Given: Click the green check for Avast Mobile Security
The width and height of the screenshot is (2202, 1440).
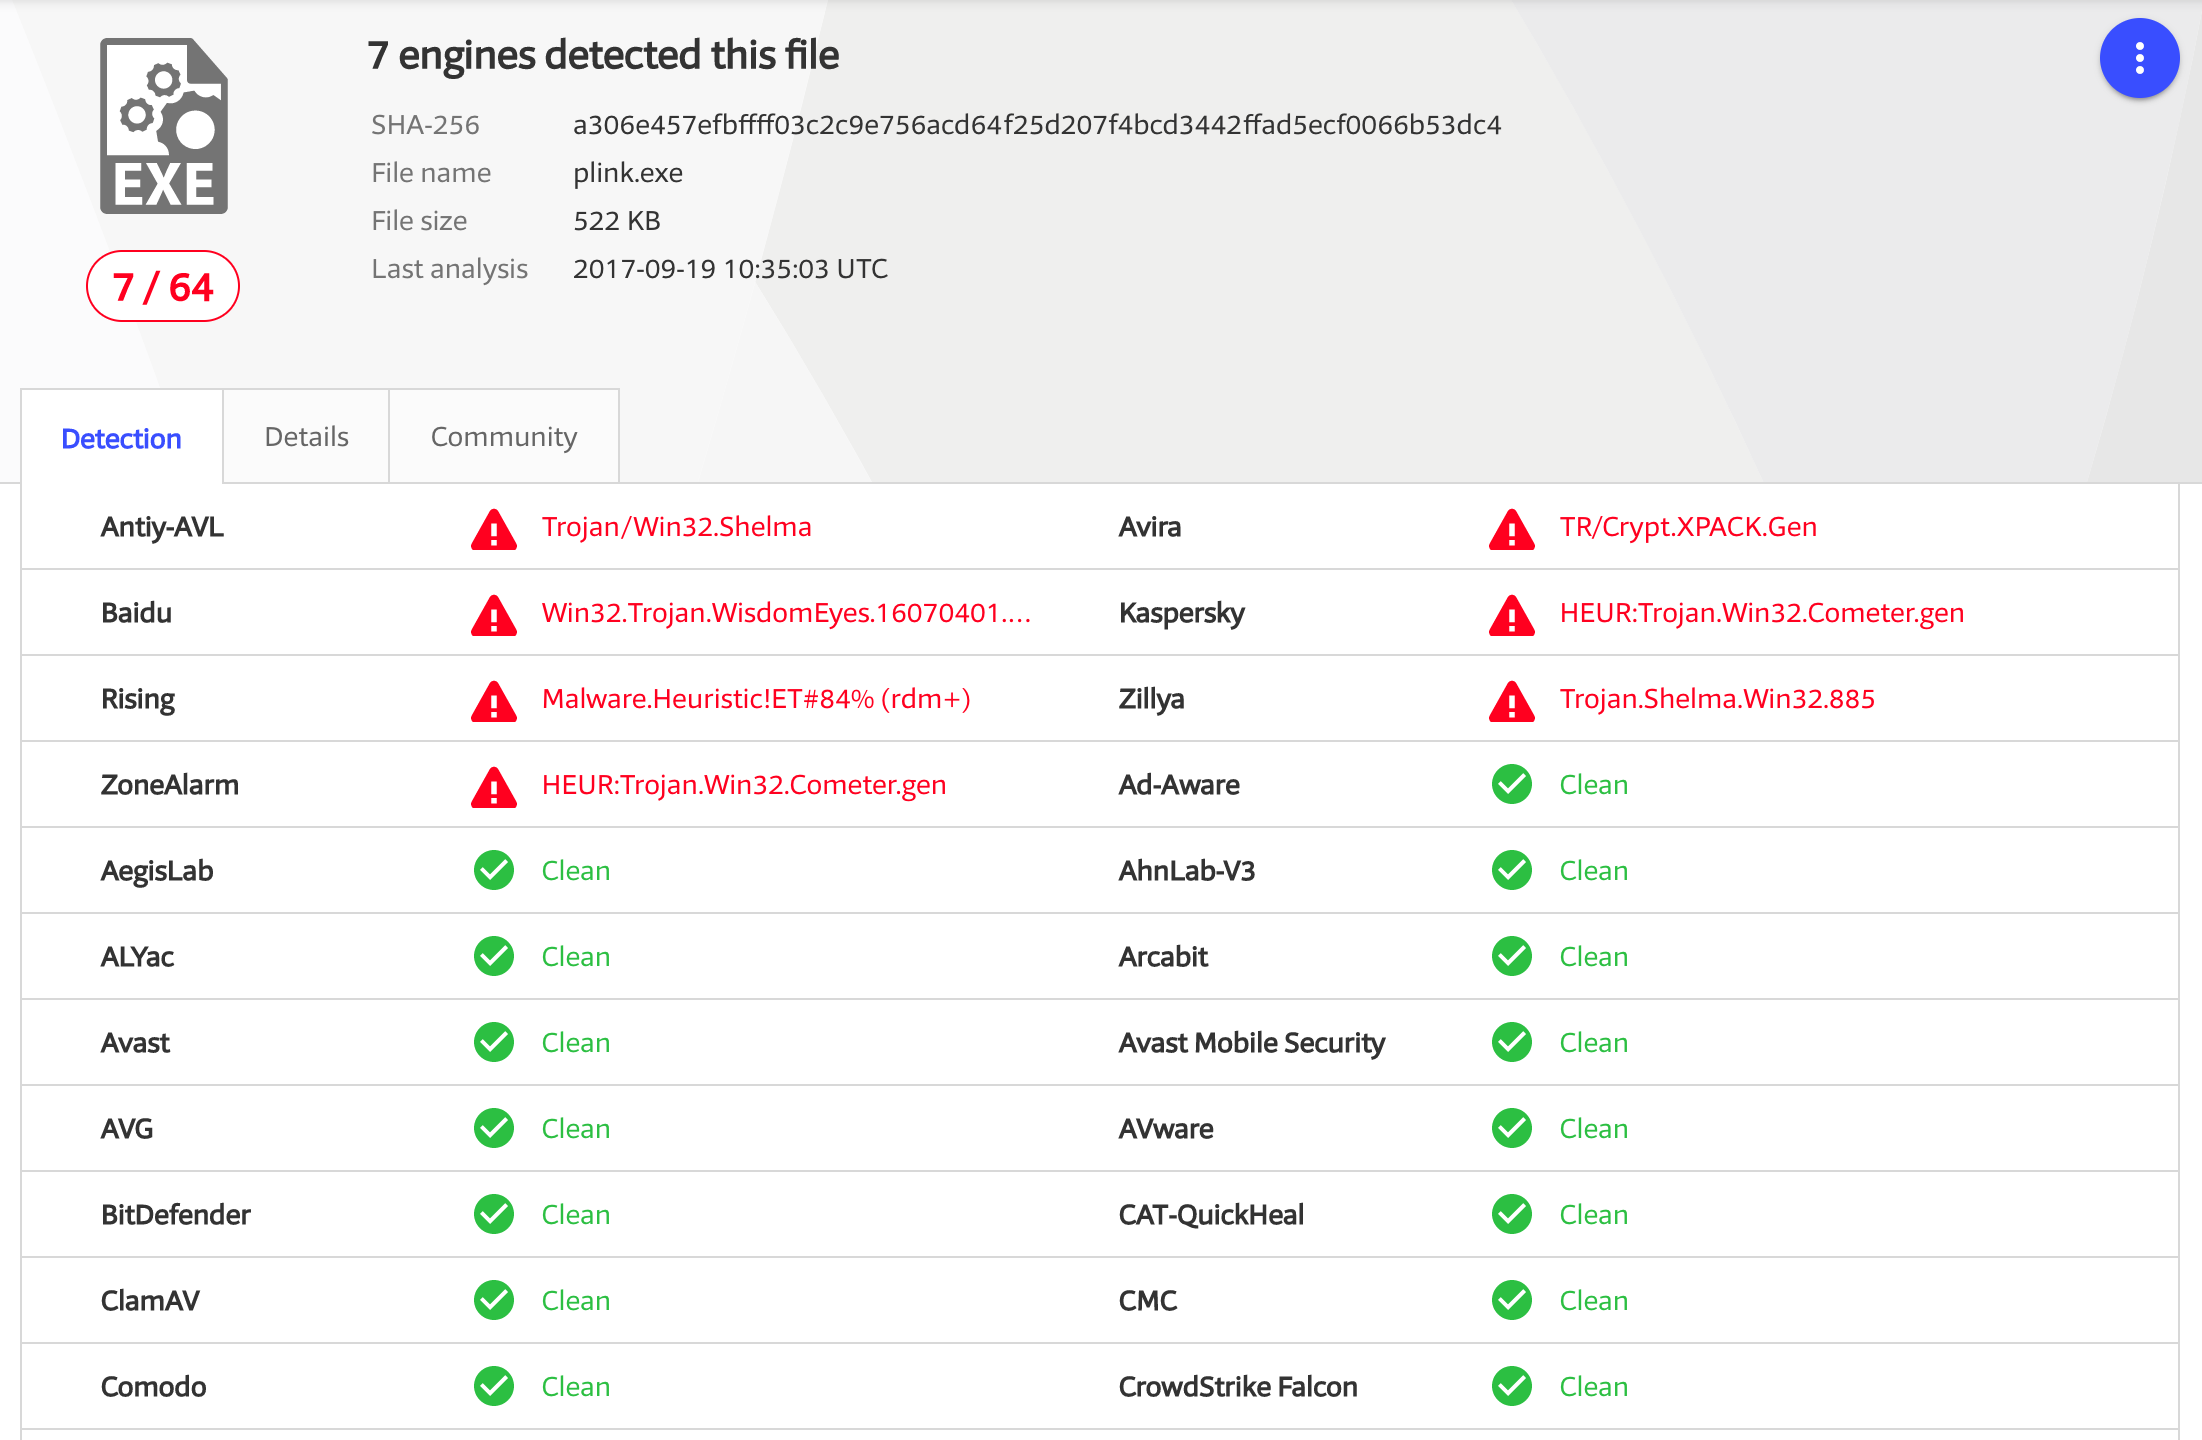Looking at the screenshot, I should click(1512, 1043).
